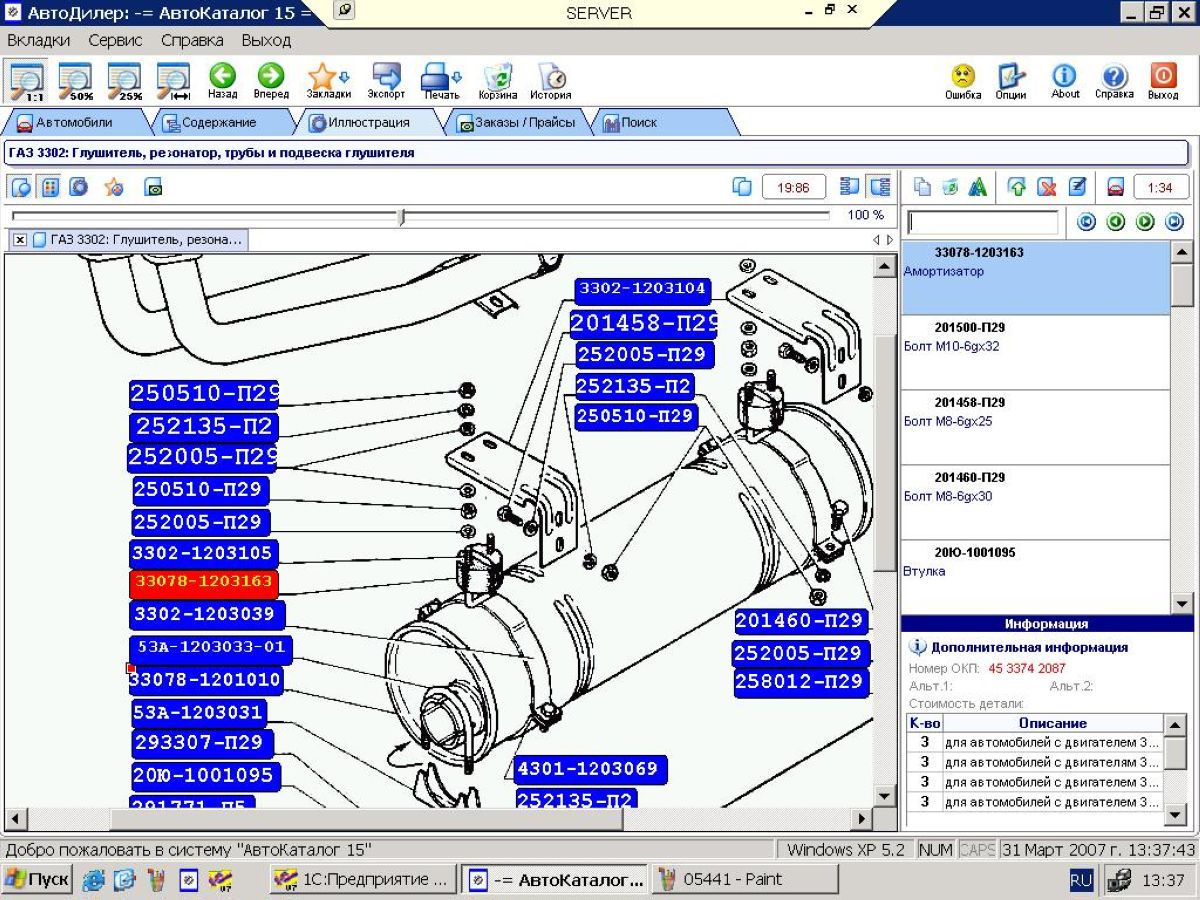This screenshot has height=900, width=1200.
Task: Toggle the first list layout button
Action: [850, 187]
